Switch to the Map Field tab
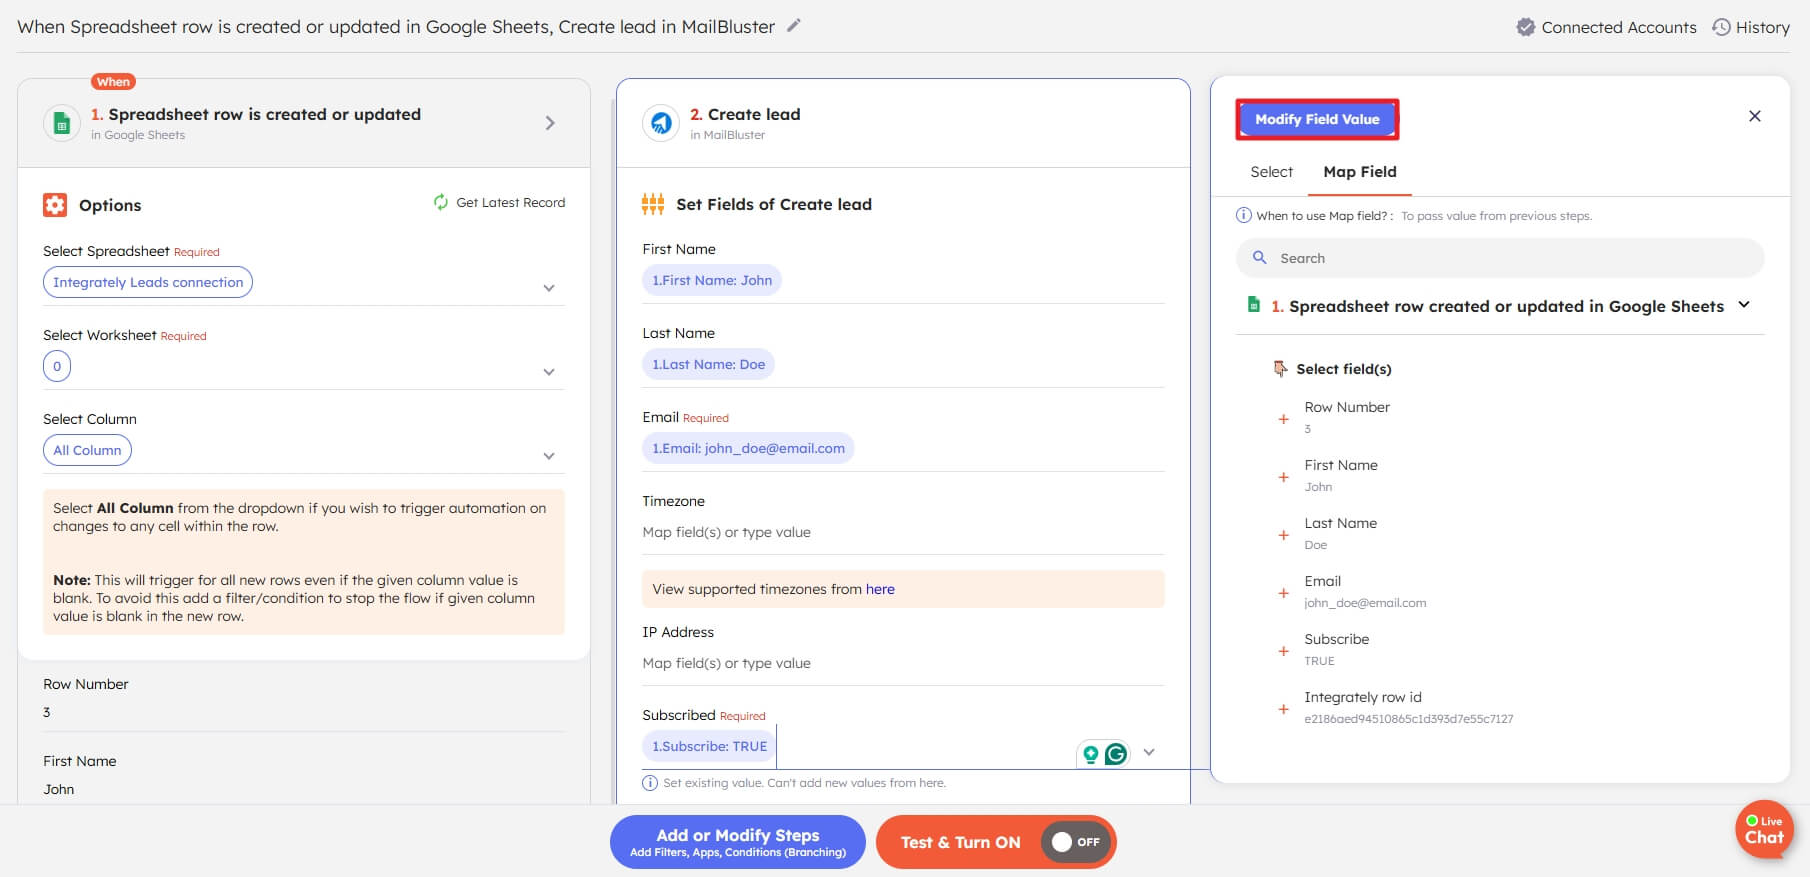Image resolution: width=1810 pixels, height=877 pixels. pyautogui.click(x=1359, y=172)
